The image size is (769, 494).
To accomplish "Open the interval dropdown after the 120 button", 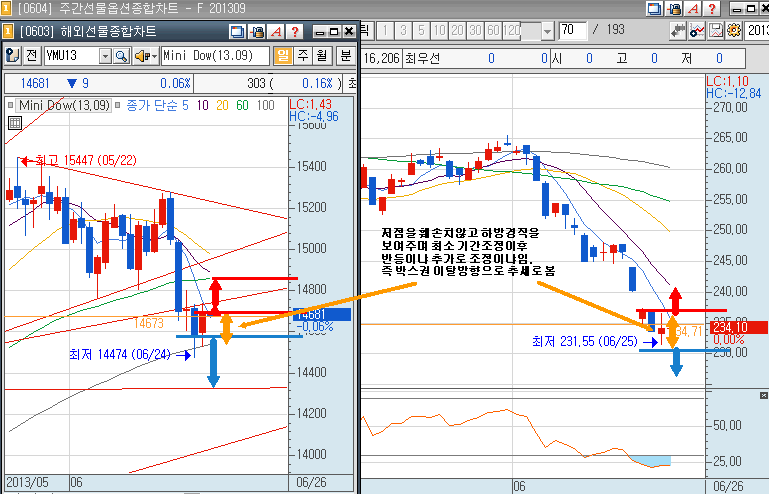I will tap(547, 32).
